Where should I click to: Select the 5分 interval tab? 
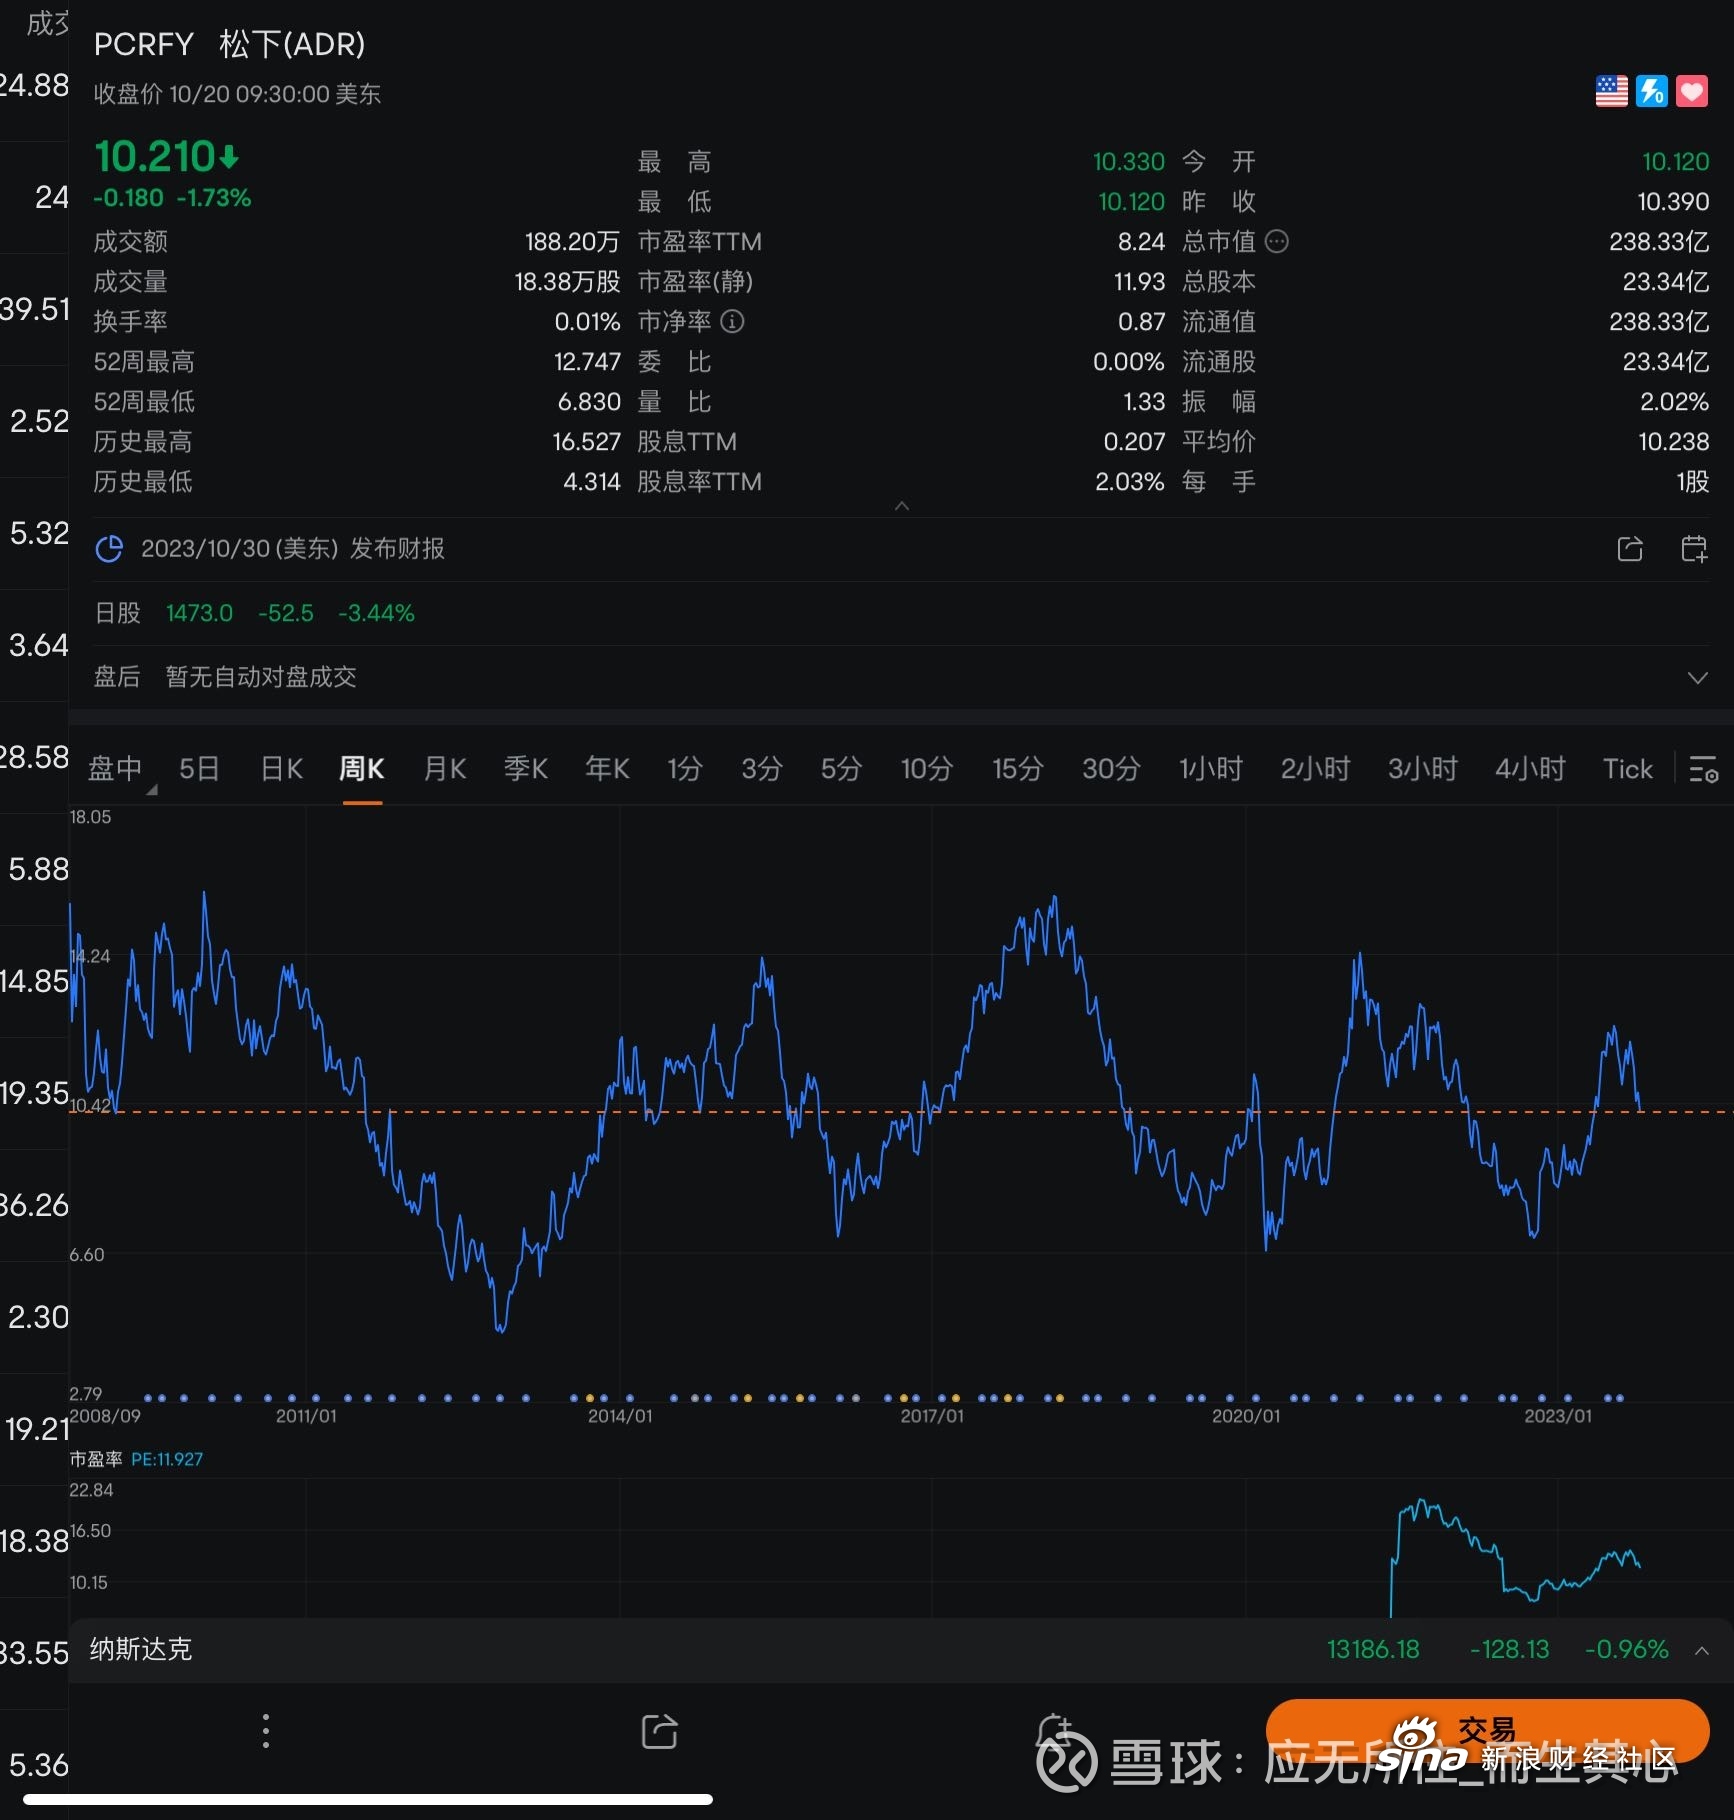click(x=841, y=769)
